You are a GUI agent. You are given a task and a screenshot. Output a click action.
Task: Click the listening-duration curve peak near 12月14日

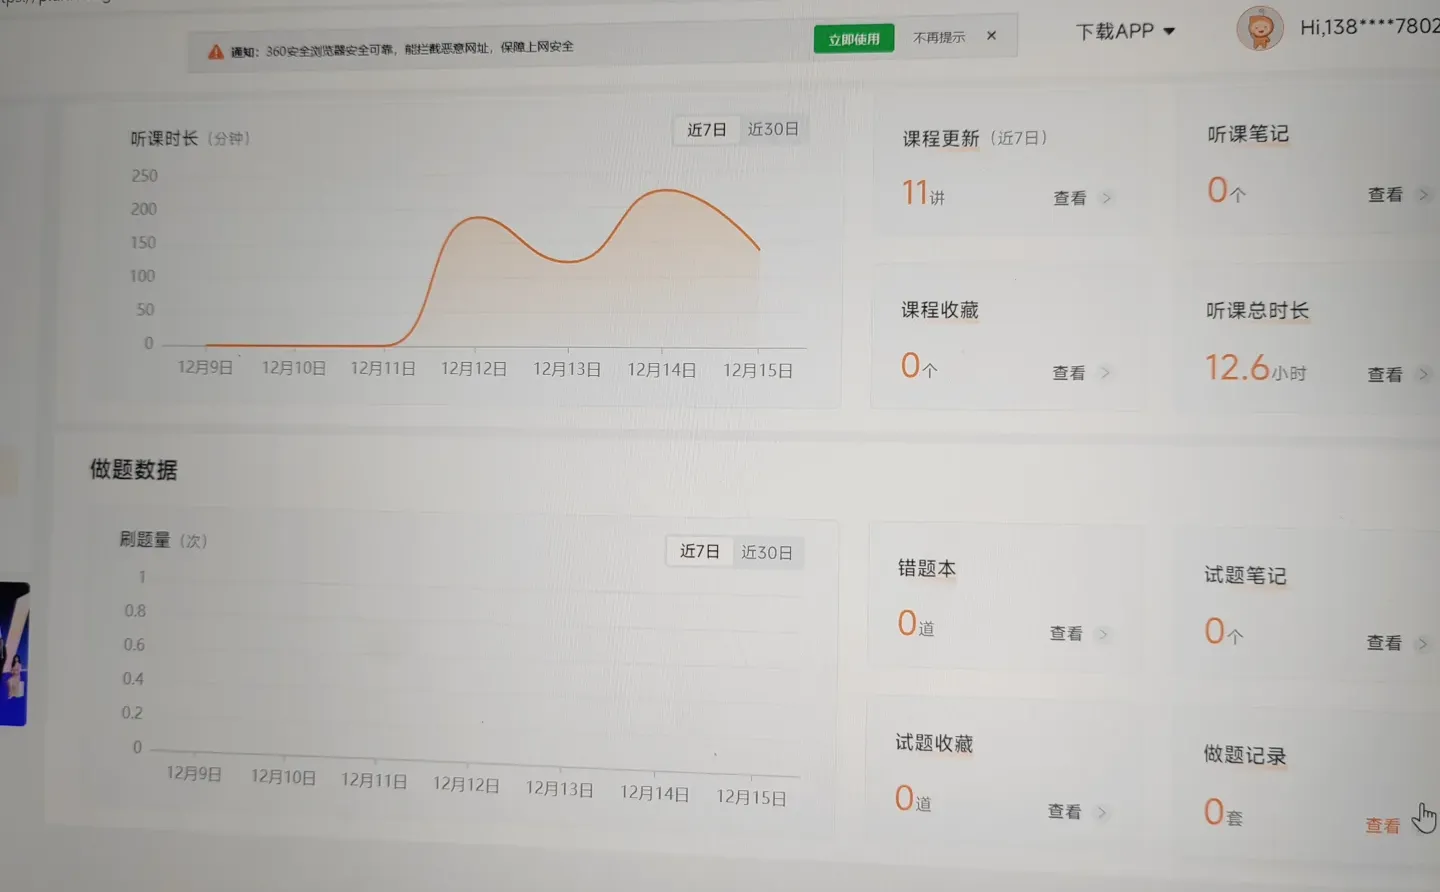(664, 190)
